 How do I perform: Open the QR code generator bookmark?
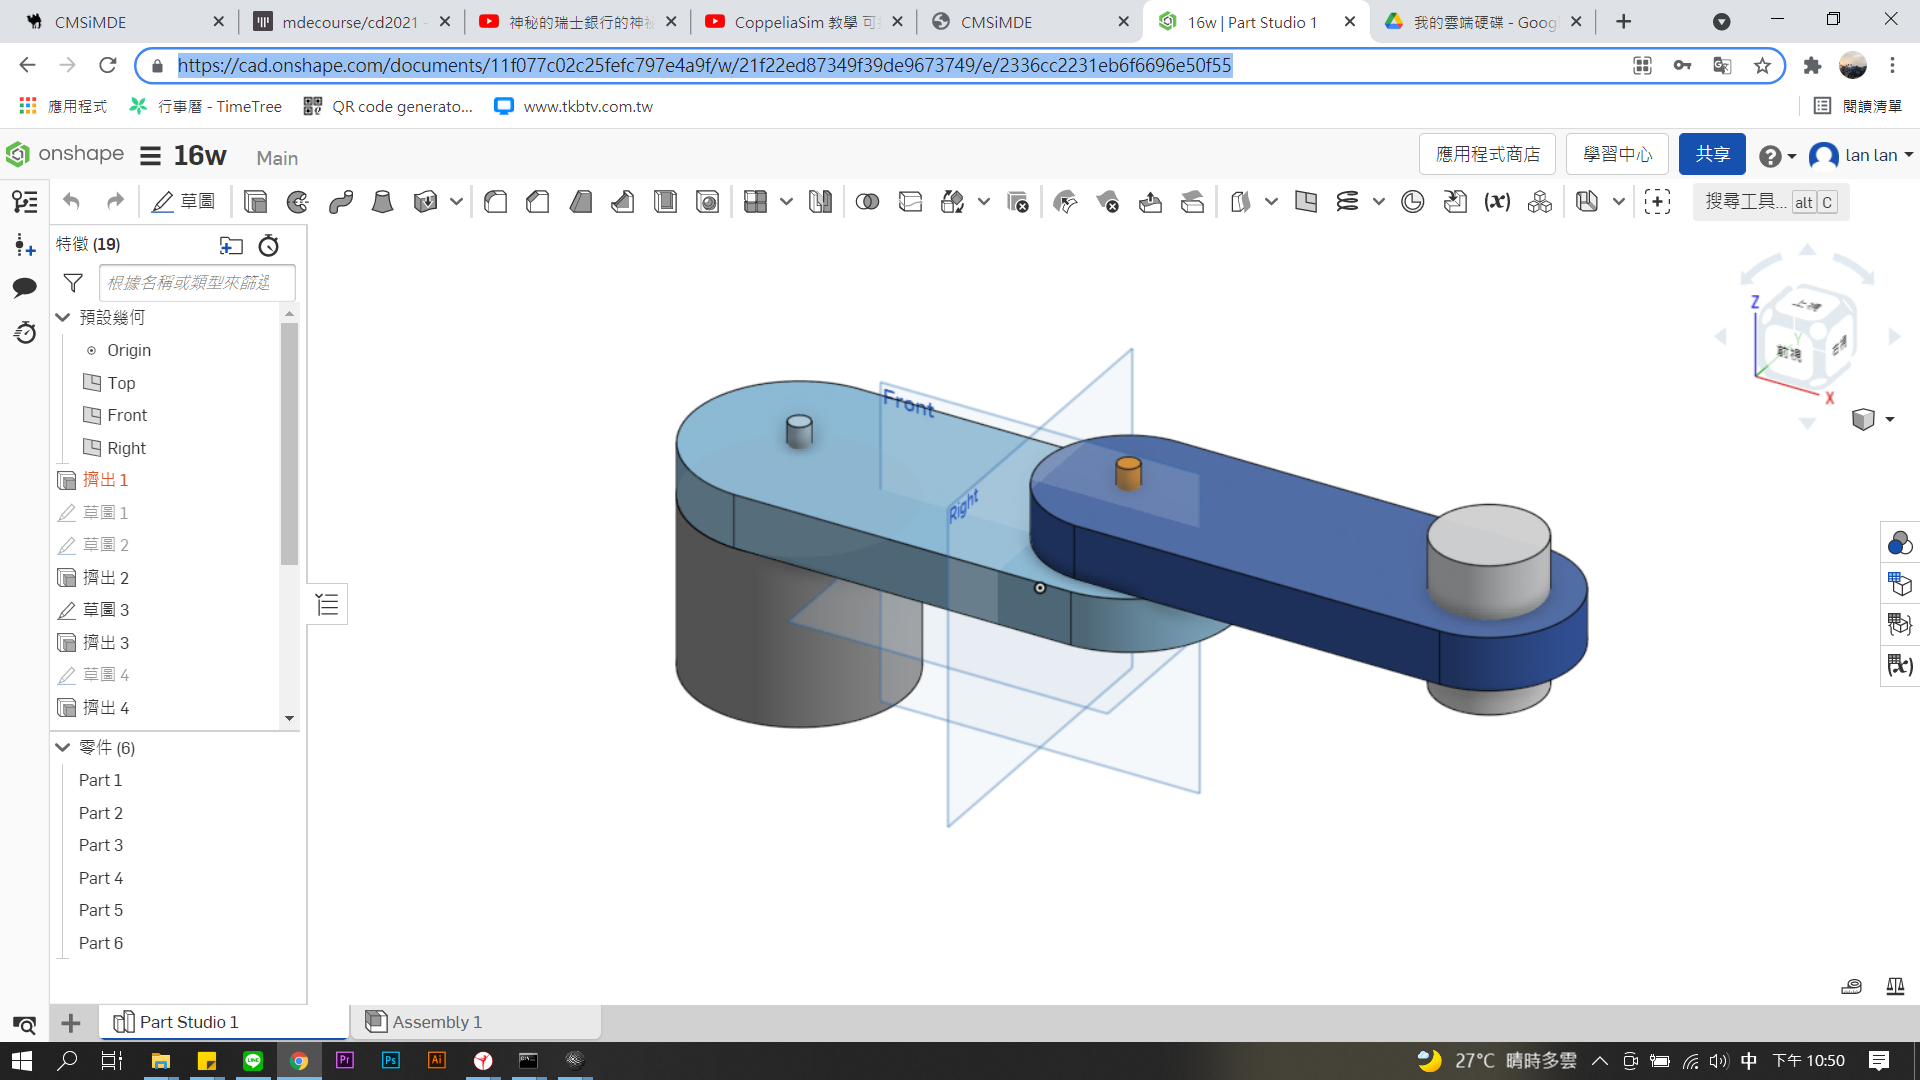[x=388, y=106]
